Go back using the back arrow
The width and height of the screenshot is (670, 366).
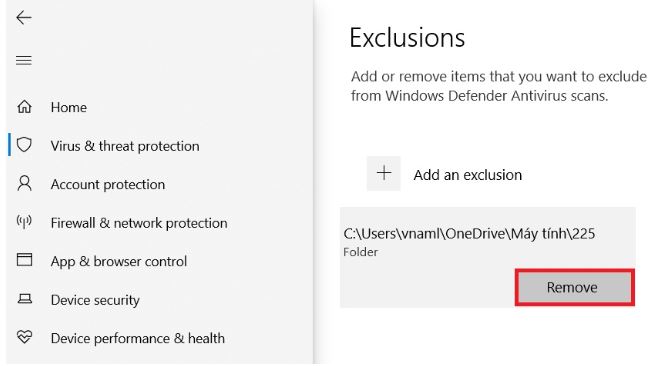point(24,18)
